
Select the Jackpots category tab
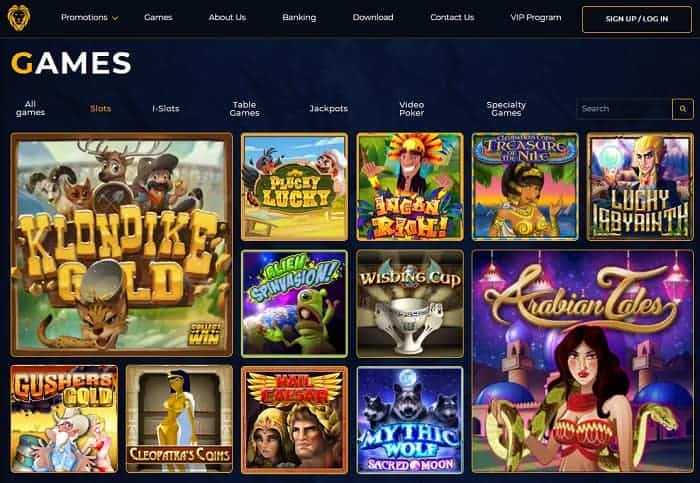coord(328,108)
